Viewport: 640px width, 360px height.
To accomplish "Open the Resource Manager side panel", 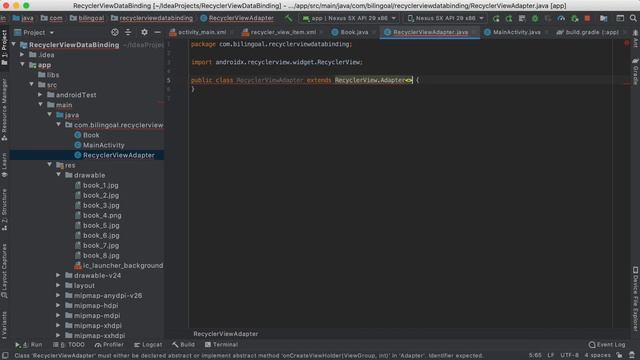I will pyautogui.click(x=4, y=109).
